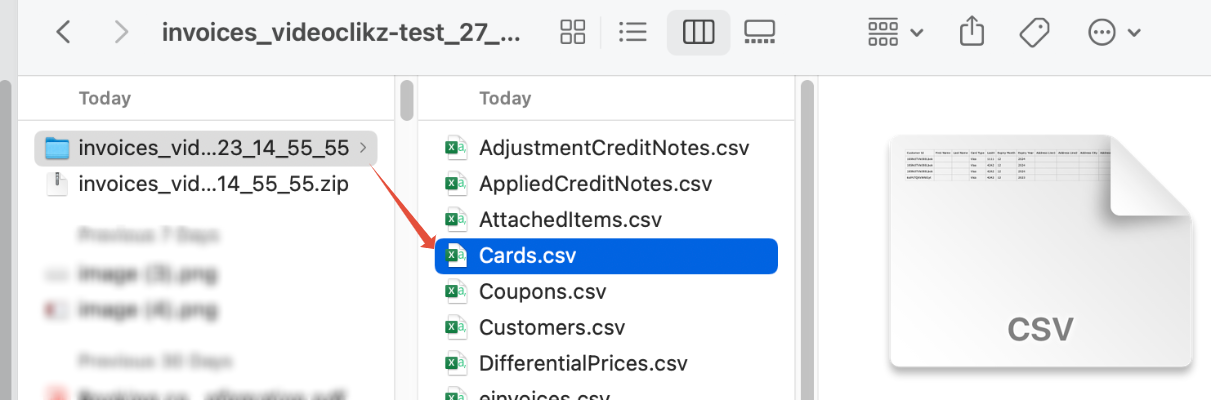
Task: Switch to column view
Action: [698, 32]
